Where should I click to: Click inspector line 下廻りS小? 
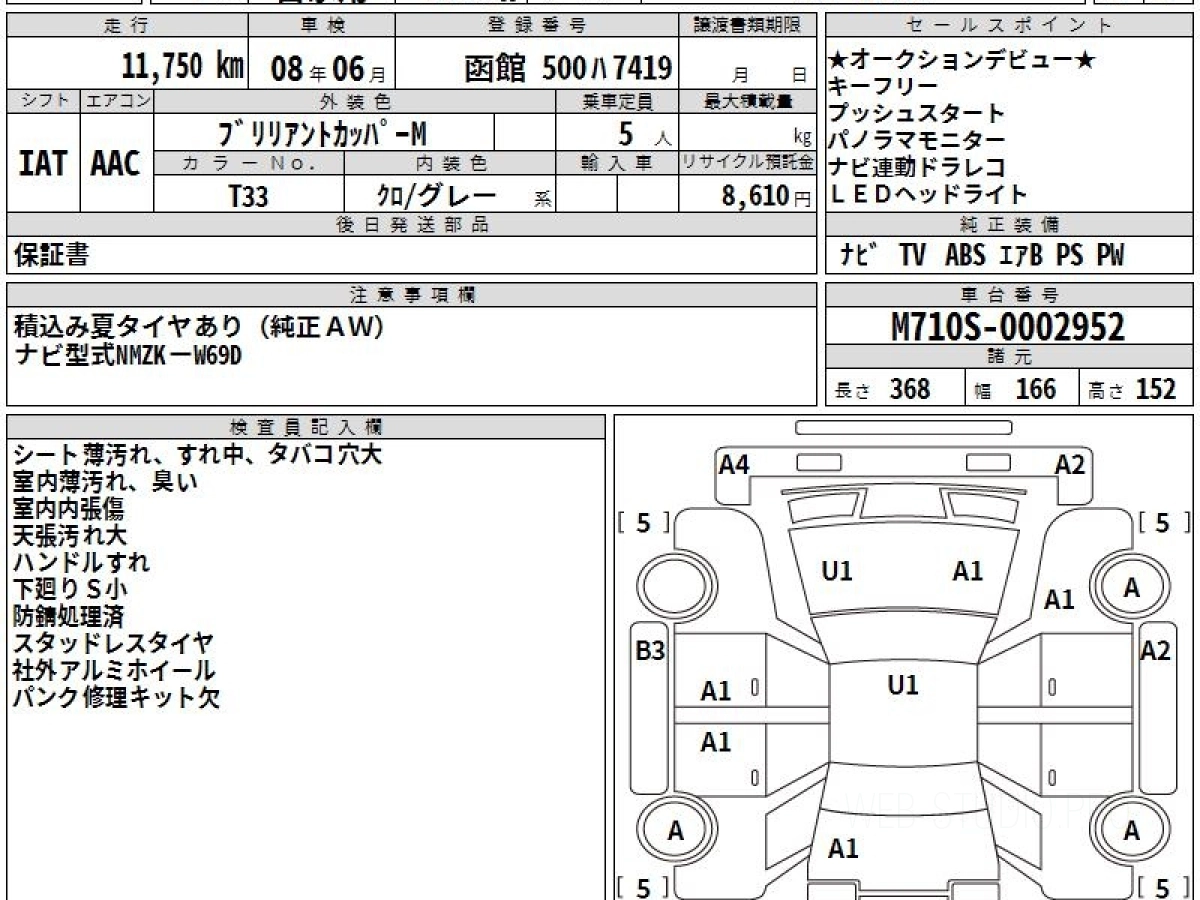tap(70, 589)
